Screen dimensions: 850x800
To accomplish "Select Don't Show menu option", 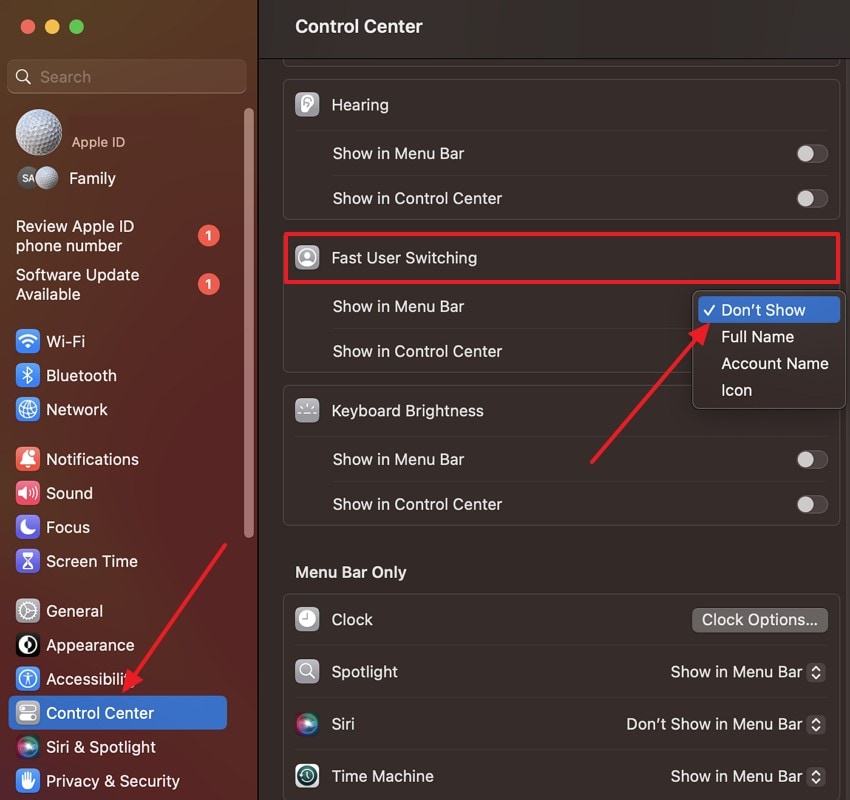I will [x=769, y=310].
